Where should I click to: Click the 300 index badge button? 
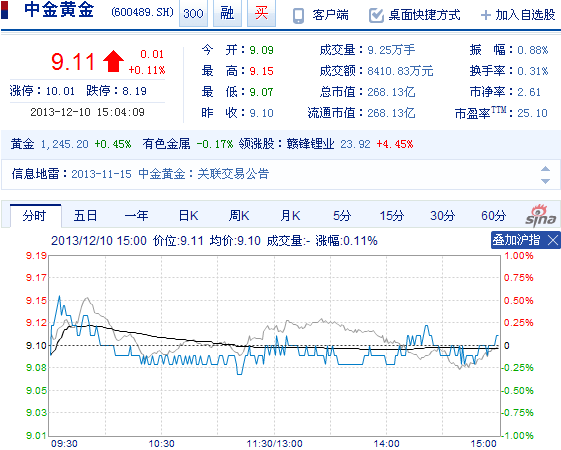(x=193, y=13)
